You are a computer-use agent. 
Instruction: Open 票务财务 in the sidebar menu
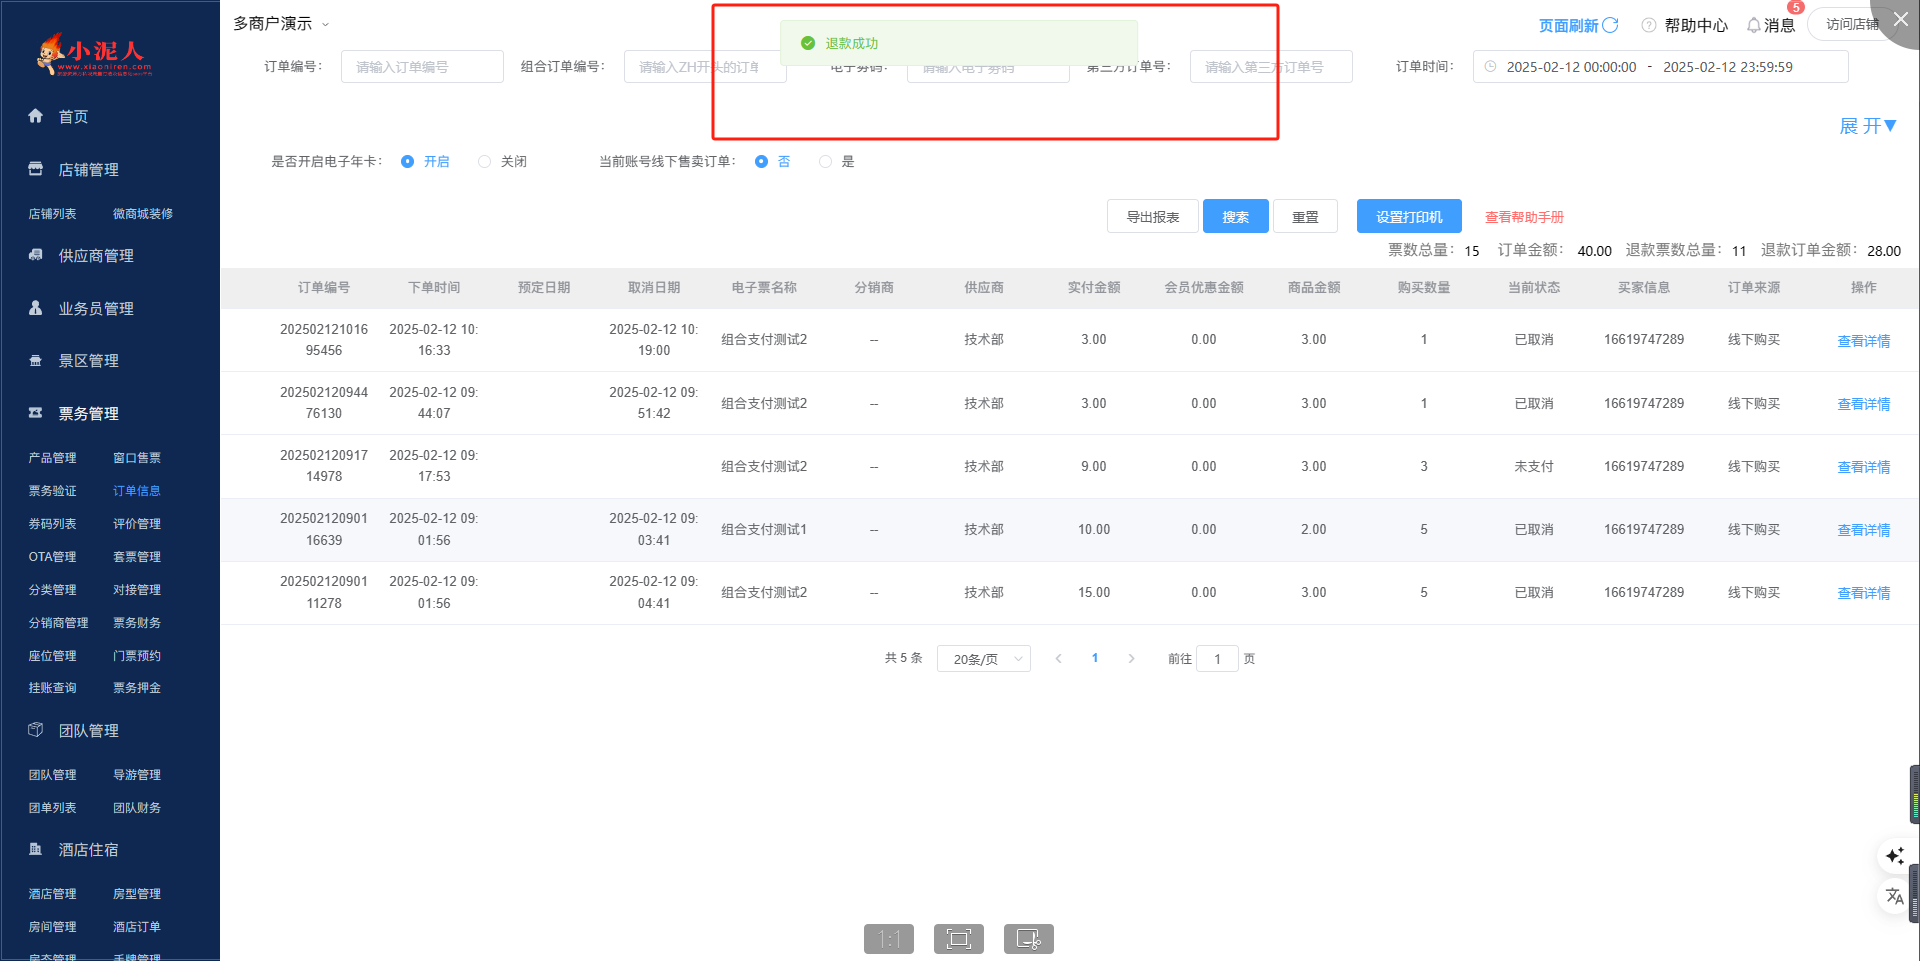click(137, 623)
